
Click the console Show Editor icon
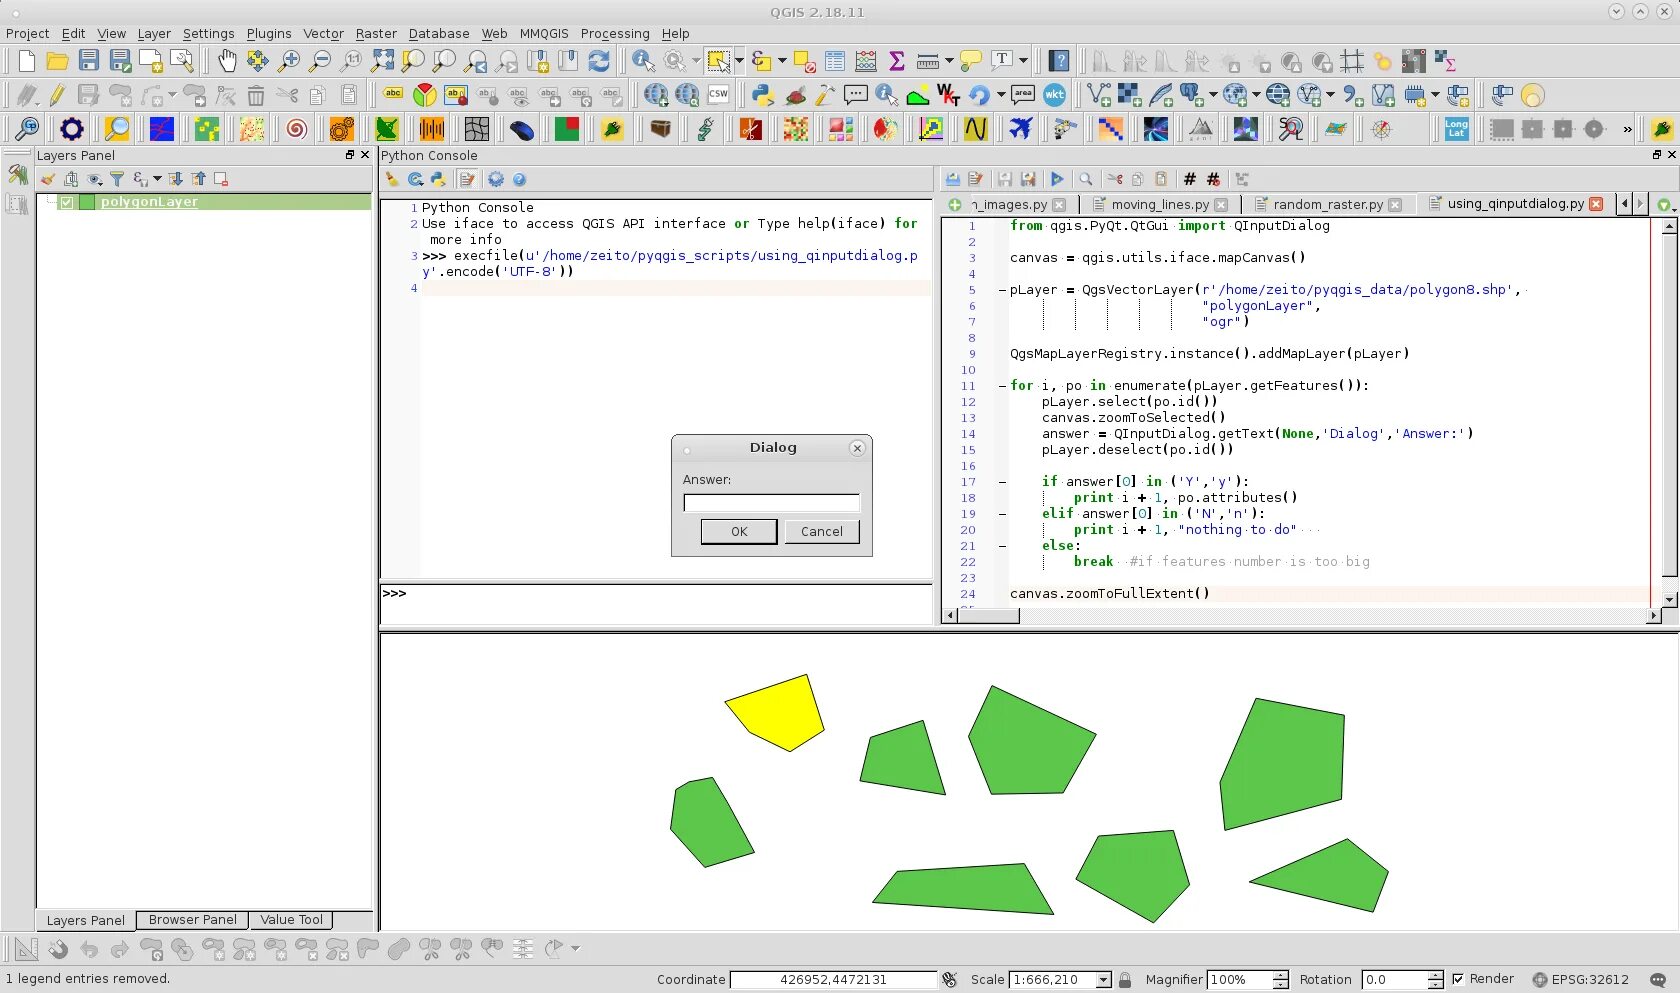pos(466,179)
